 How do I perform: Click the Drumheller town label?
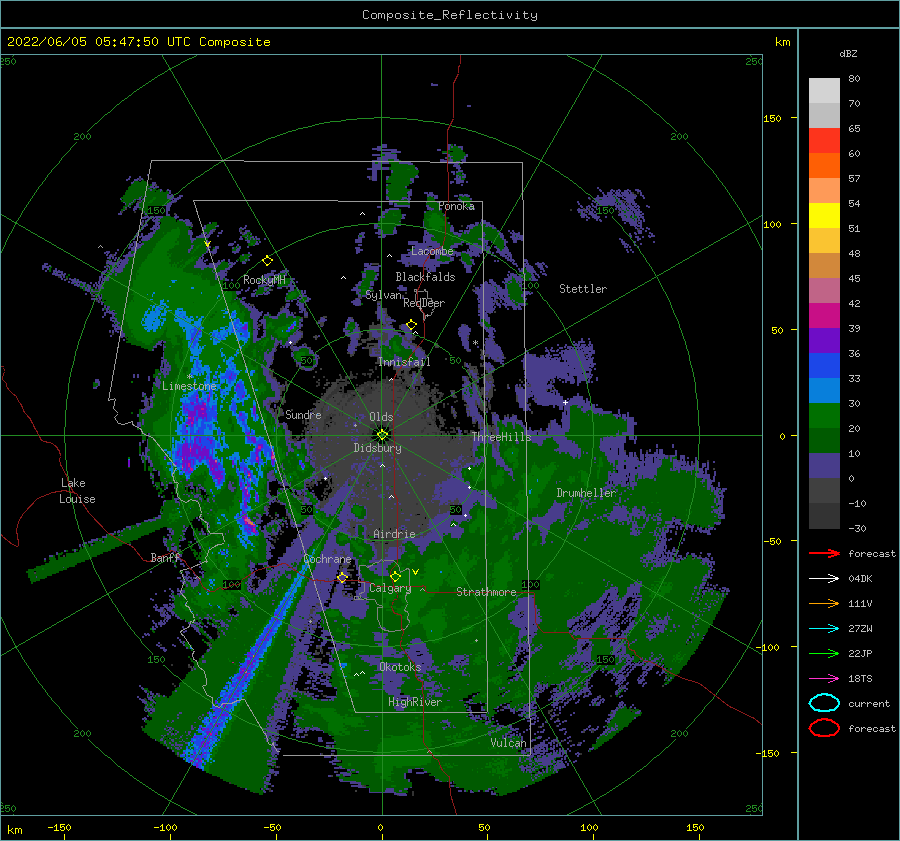tap(586, 493)
